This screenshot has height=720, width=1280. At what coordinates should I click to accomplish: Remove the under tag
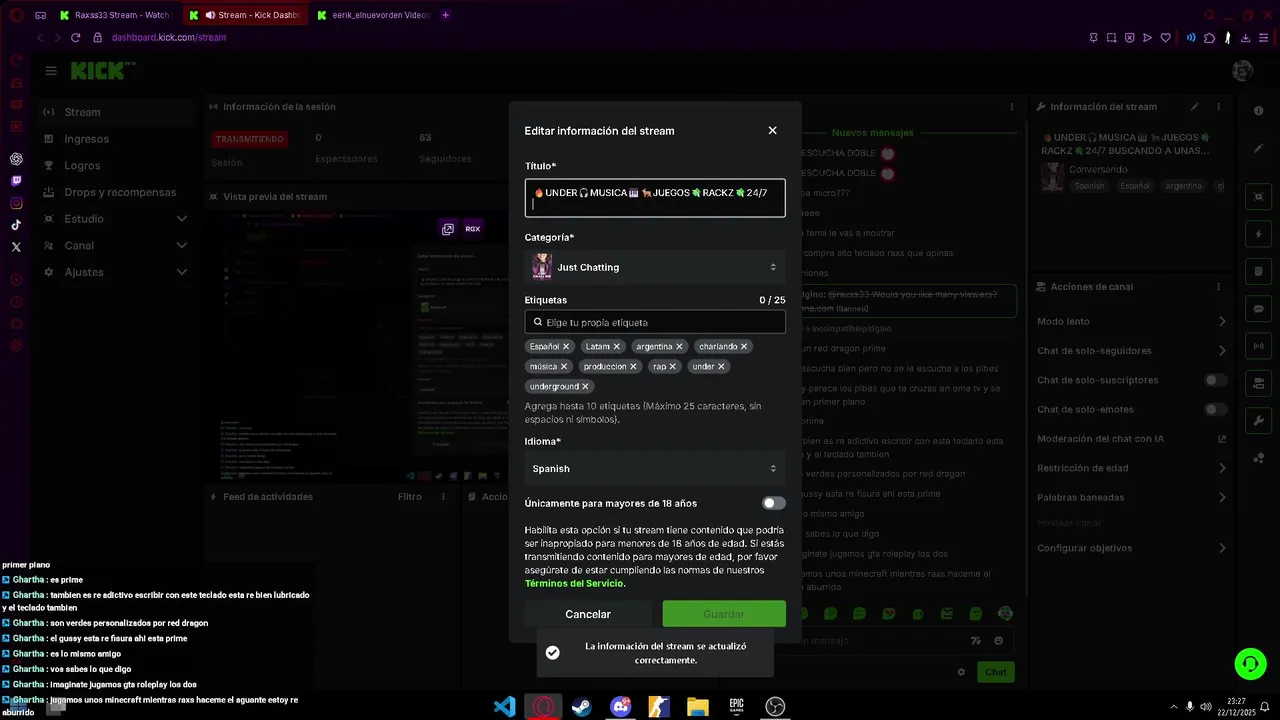point(721,366)
